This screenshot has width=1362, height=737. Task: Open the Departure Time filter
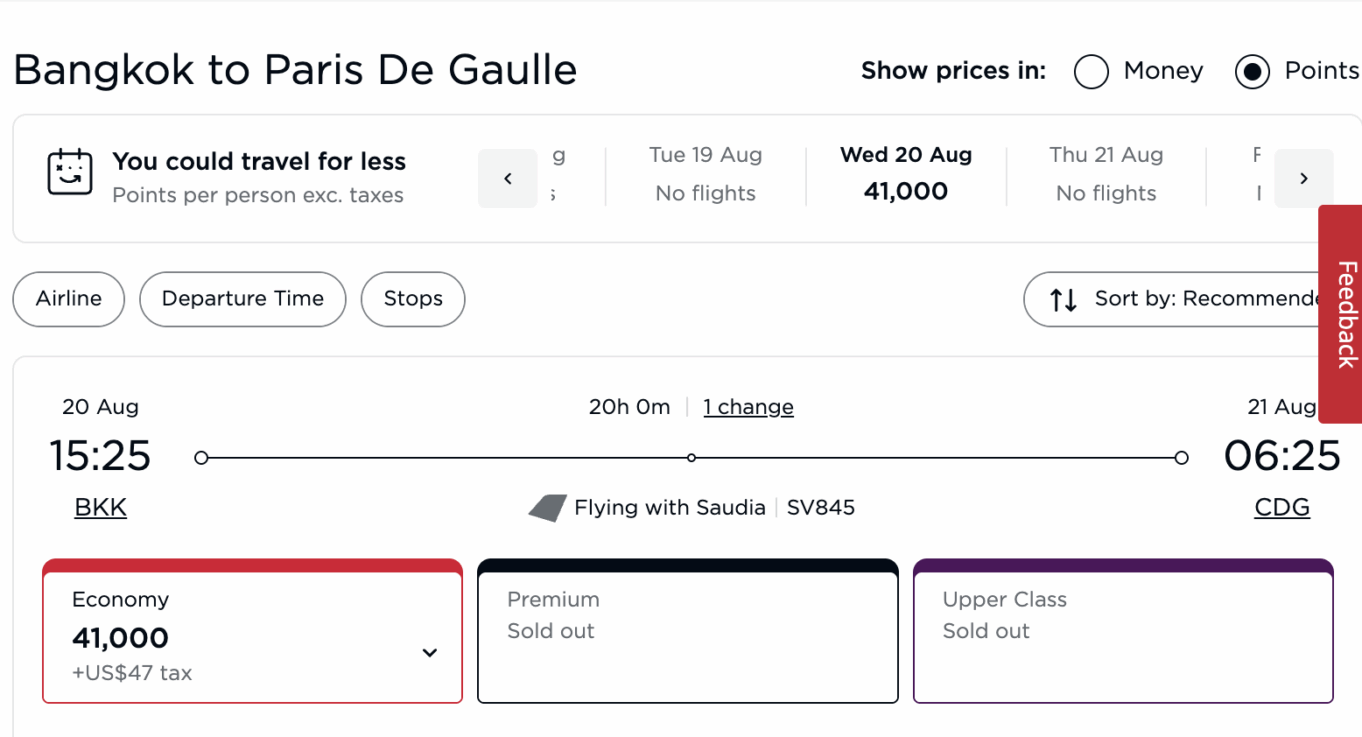pos(243,299)
